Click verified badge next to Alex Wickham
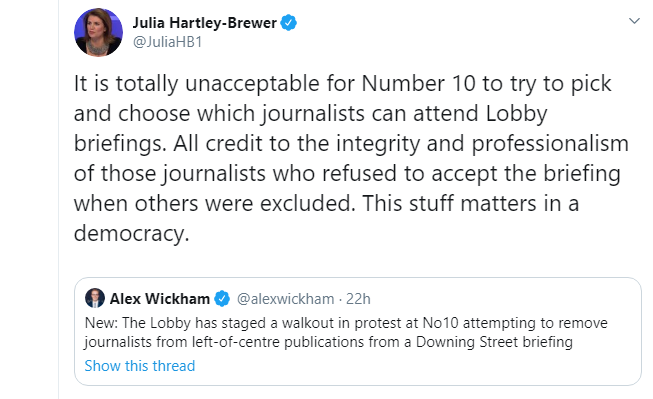This screenshot has height=399, width=653. [222, 299]
